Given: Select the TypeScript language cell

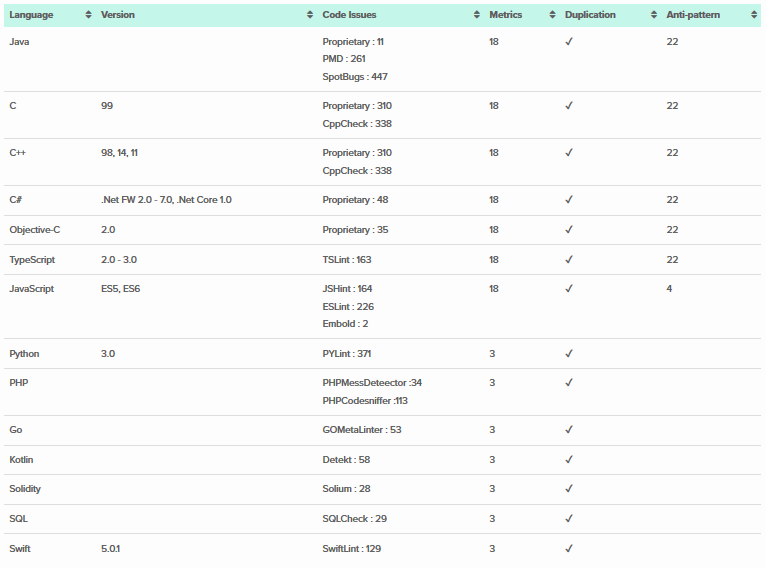Looking at the screenshot, I should coord(32,260).
